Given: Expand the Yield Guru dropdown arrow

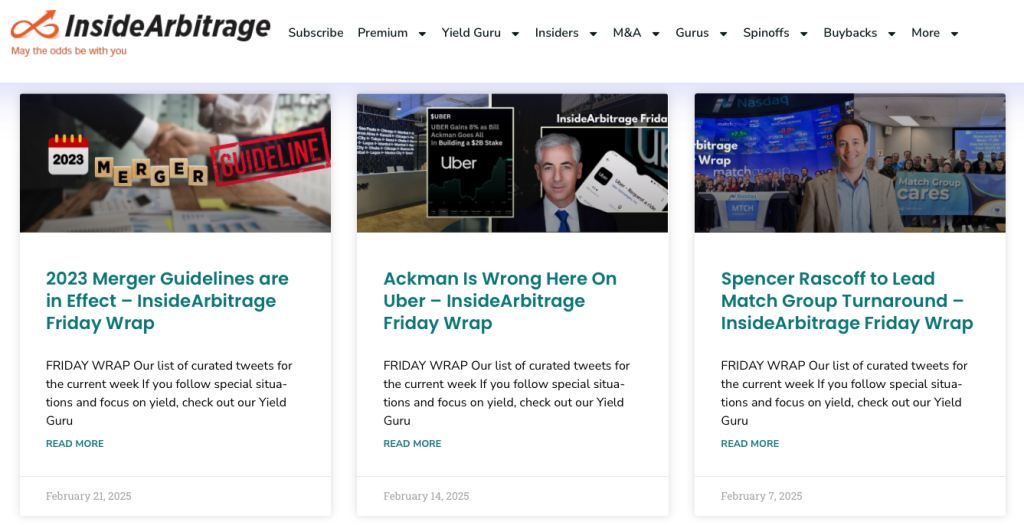Looking at the screenshot, I should (515, 34).
